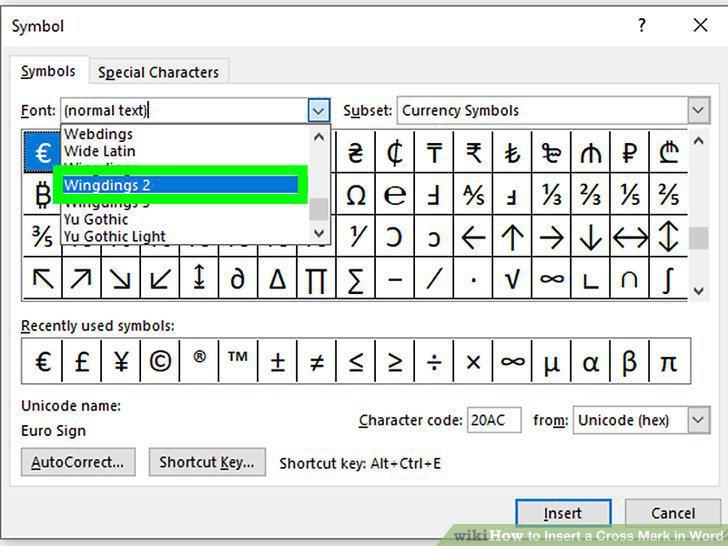The height and width of the screenshot is (546, 728).
Task: Select the upwards arrow ↑ symbol
Action: click(x=512, y=237)
